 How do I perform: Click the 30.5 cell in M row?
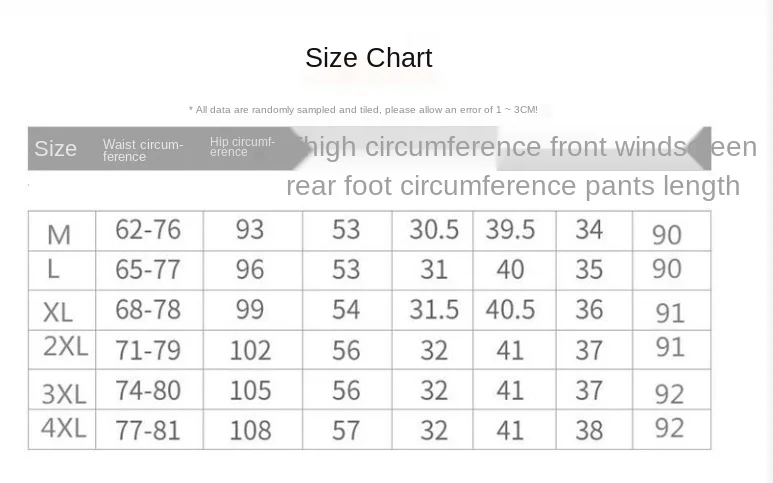click(x=433, y=230)
